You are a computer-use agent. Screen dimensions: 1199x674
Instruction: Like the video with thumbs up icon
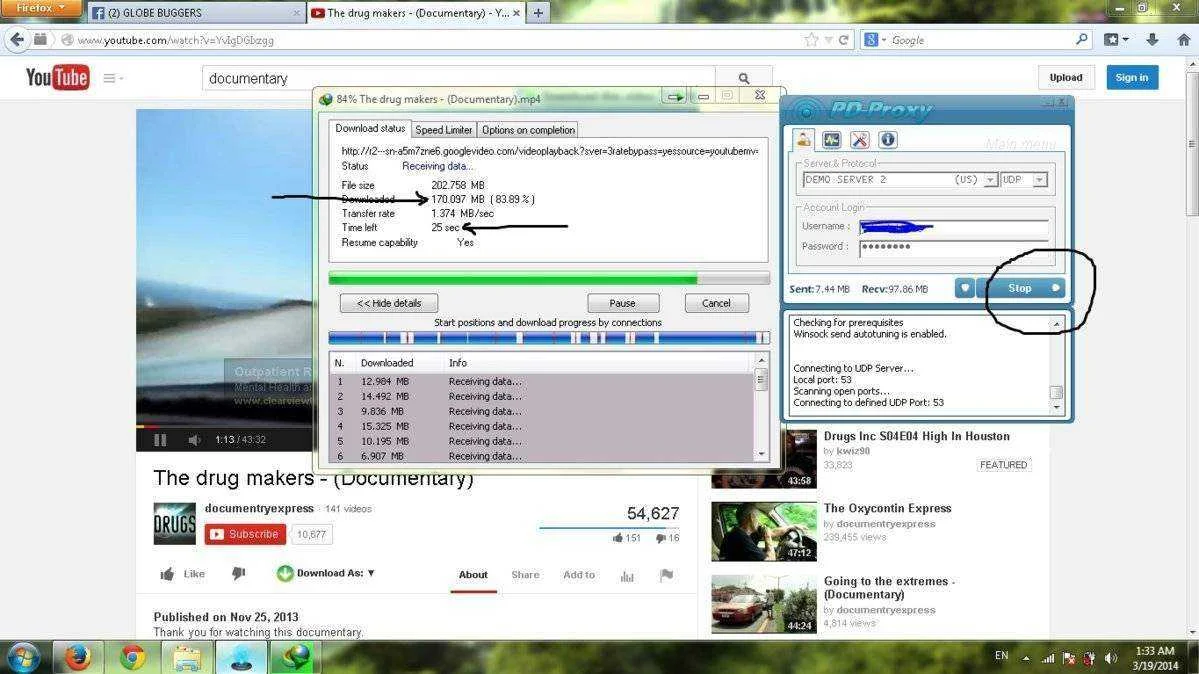coord(167,574)
